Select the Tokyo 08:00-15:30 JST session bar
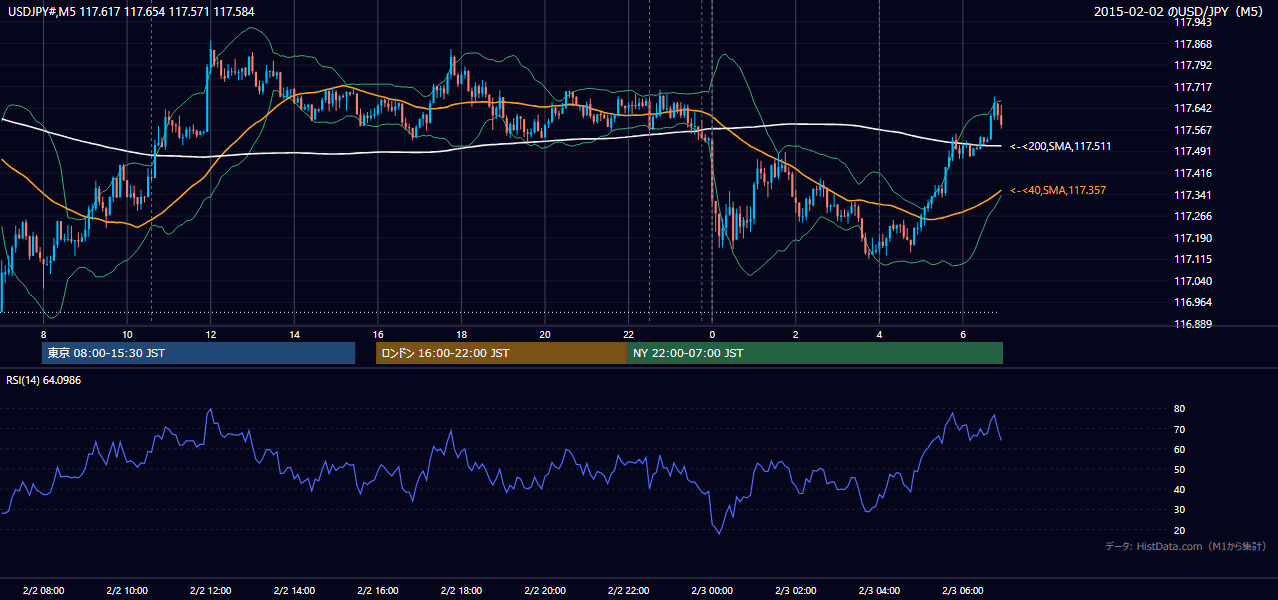Image resolution: width=1278 pixels, height=600 pixels. click(198, 353)
